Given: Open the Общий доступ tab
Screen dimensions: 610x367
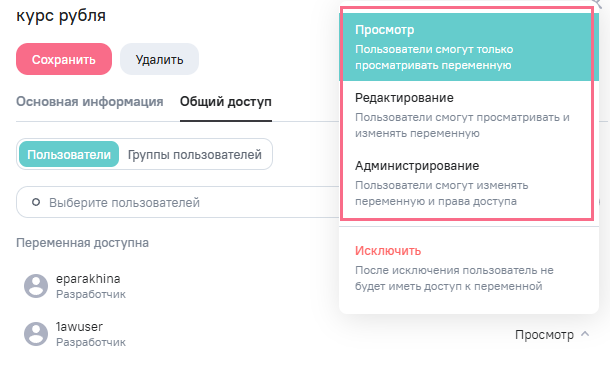Looking at the screenshot, I should point(226,102).
